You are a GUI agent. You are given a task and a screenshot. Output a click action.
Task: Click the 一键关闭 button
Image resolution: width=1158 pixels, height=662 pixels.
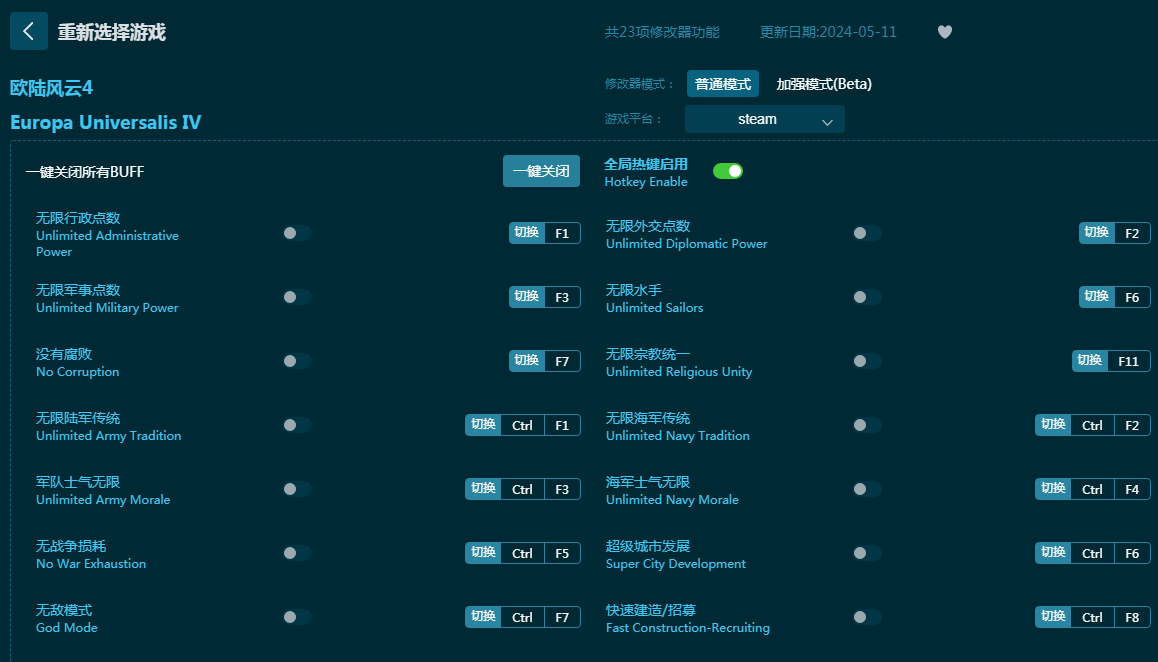click(541, 171)
